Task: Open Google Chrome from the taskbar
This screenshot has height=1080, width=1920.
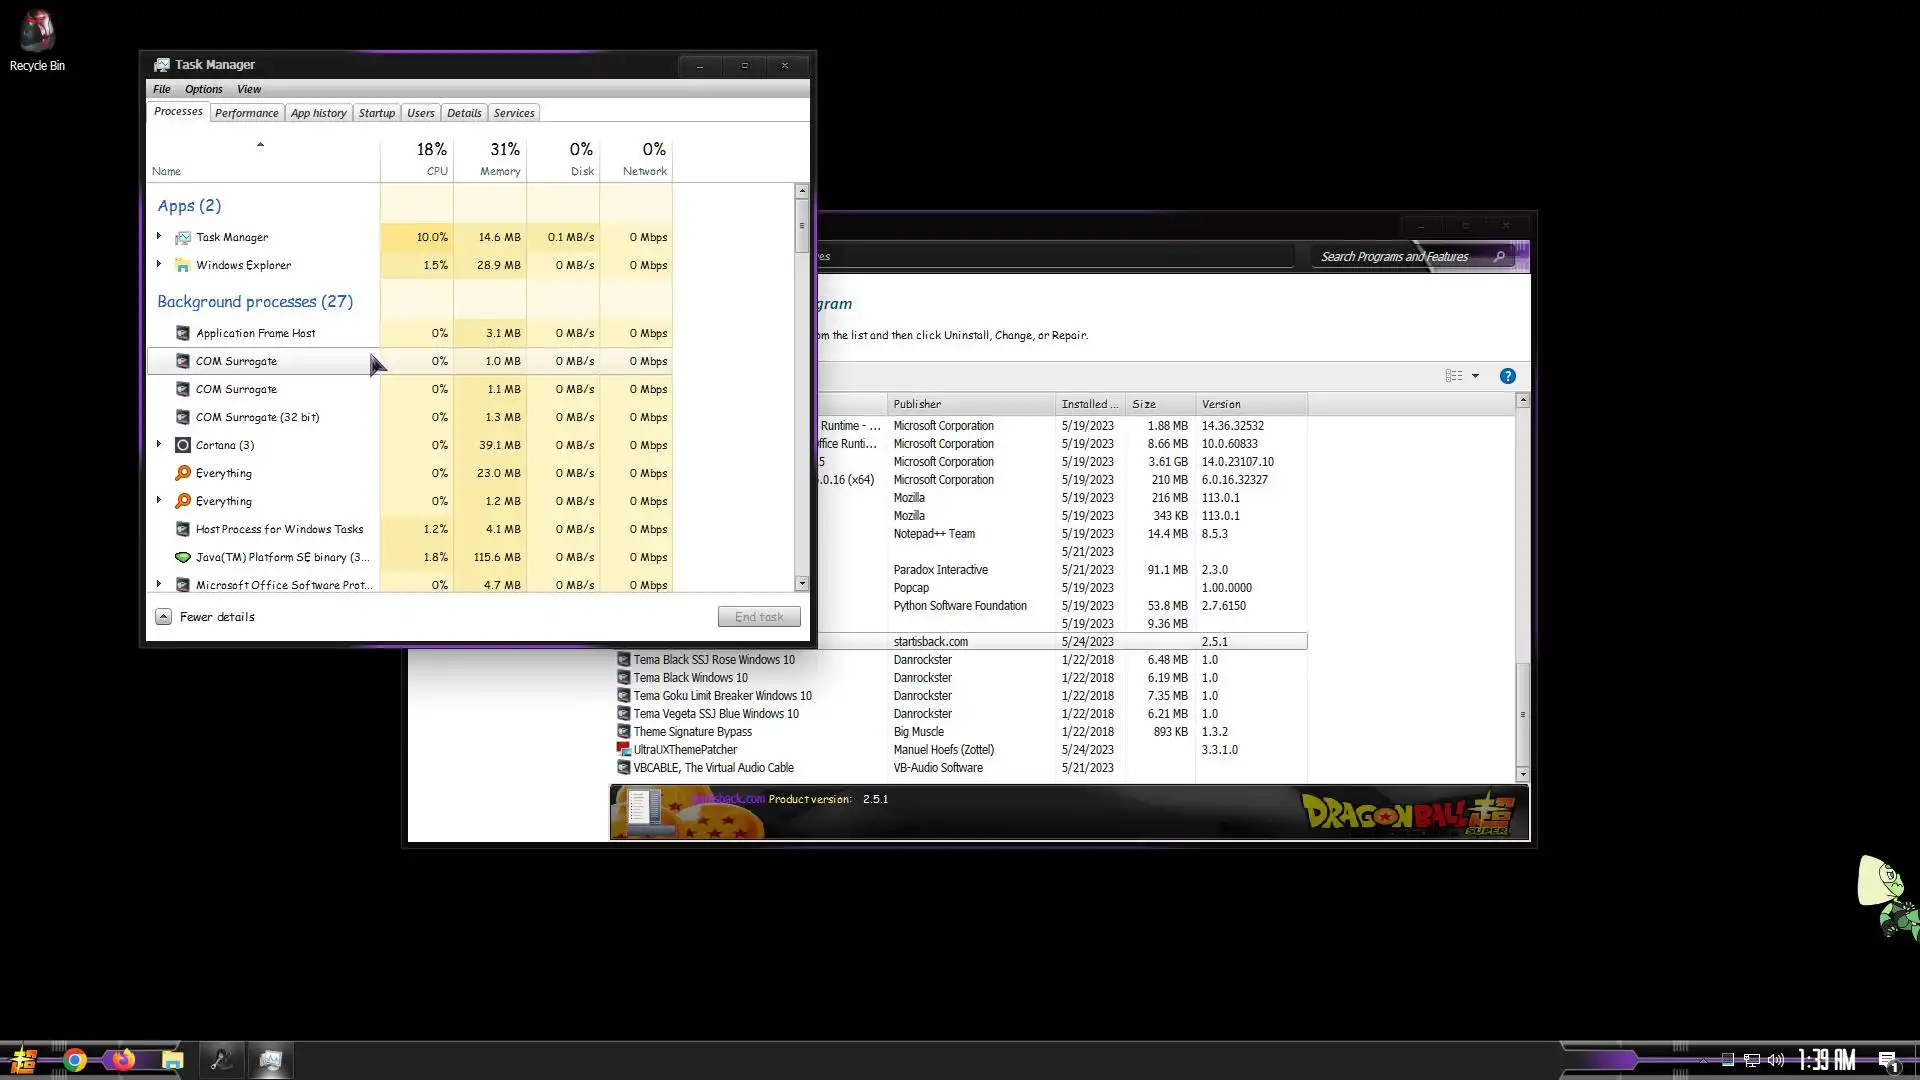Action: pyautogui.click(x=75, y=1060)
